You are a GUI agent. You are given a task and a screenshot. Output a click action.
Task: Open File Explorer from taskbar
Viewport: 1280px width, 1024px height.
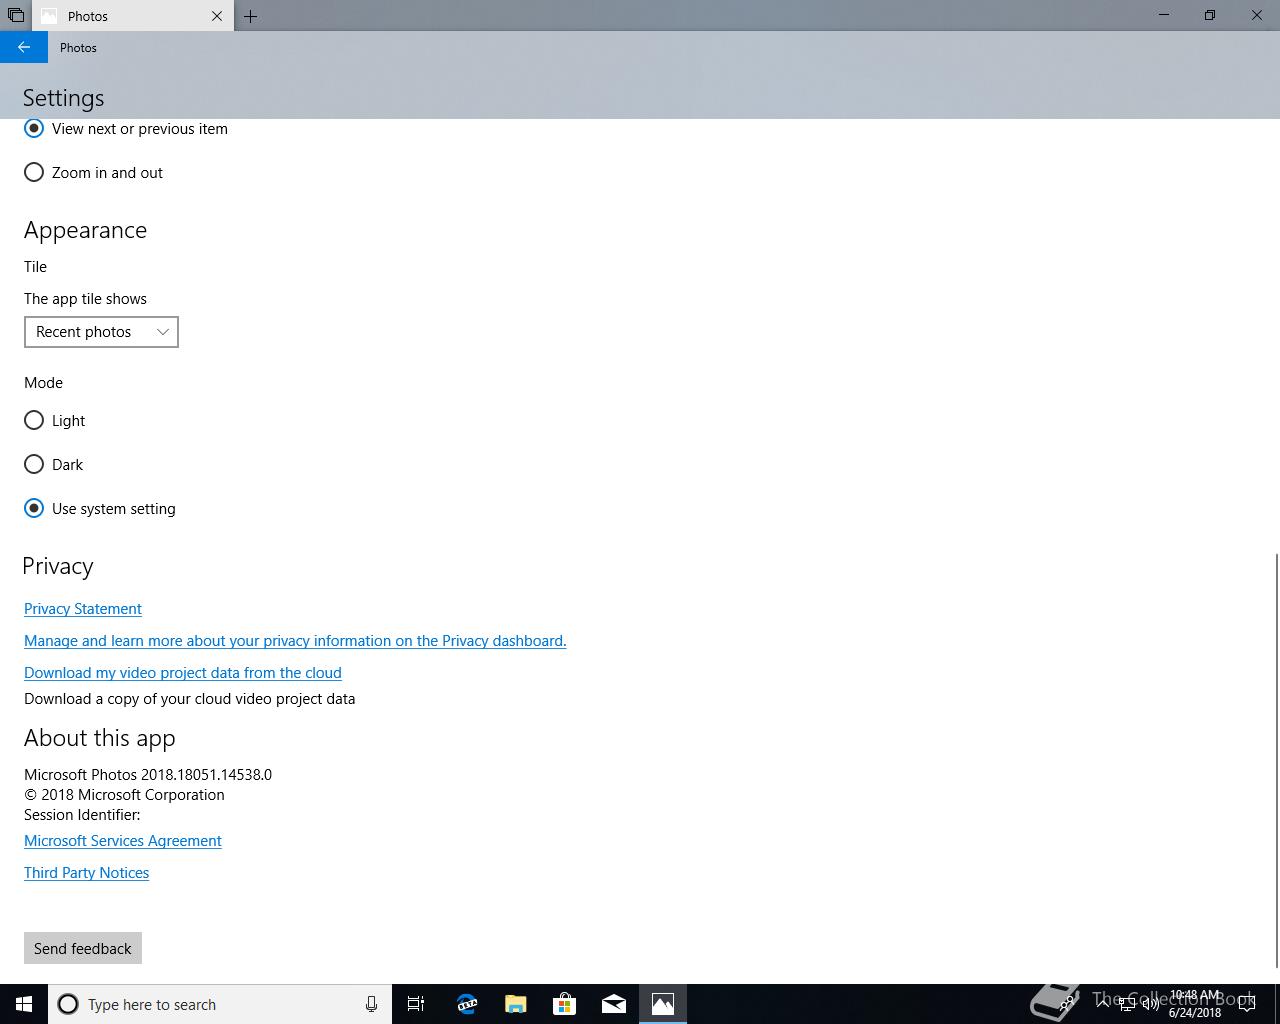[515, 1004]
